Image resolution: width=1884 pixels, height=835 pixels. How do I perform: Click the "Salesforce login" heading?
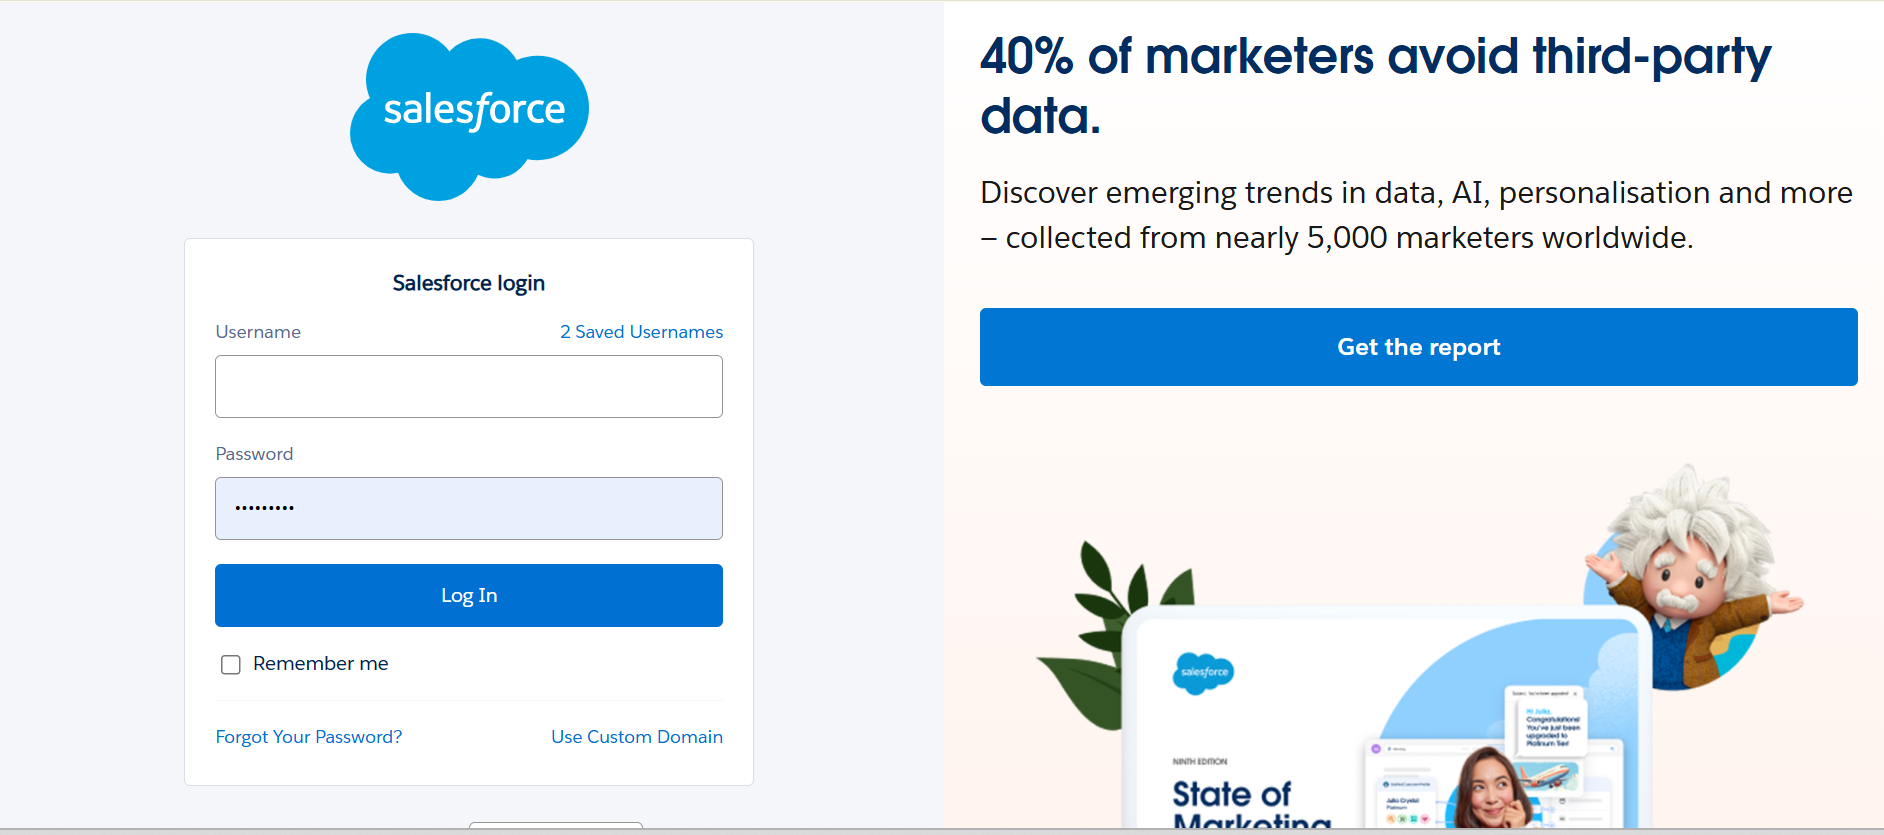pyautogui.click(x=469, y=283)
